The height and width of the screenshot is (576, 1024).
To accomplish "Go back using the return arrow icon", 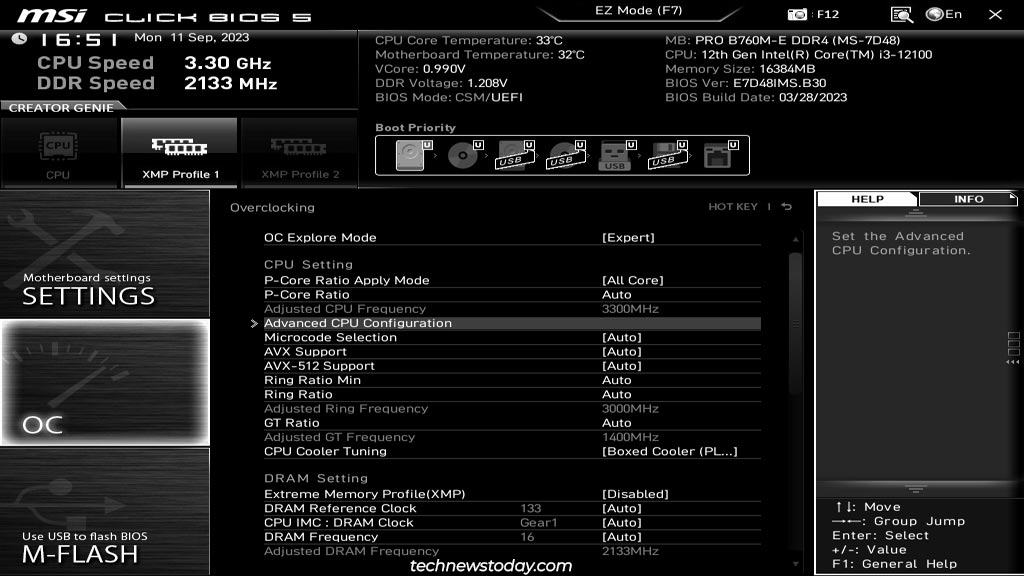I will (787, 206).
